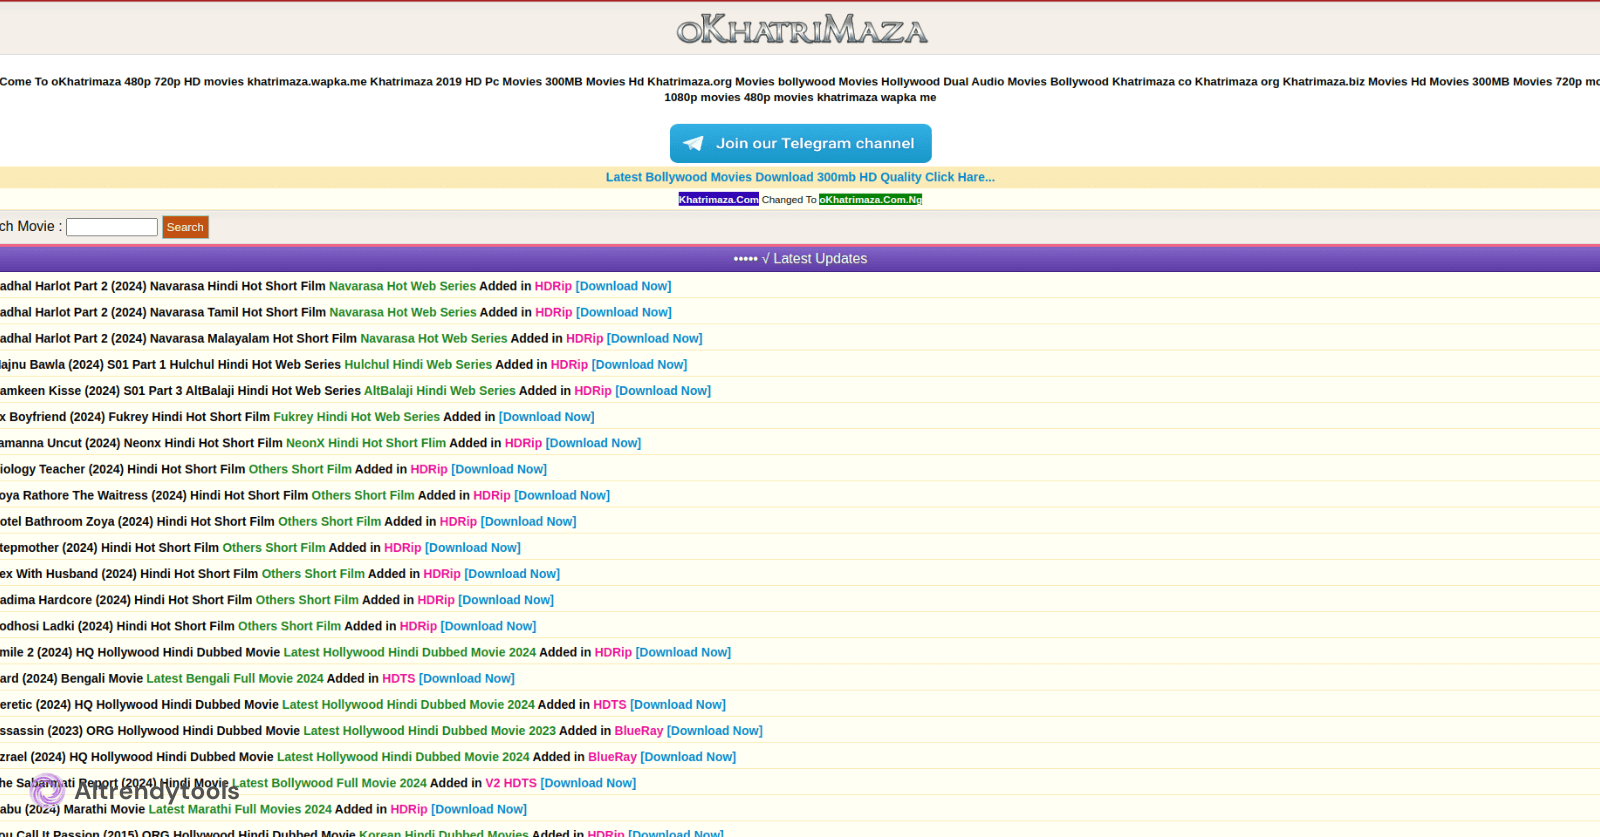Open Korean Hindi Dubbed Movies category

444,833
